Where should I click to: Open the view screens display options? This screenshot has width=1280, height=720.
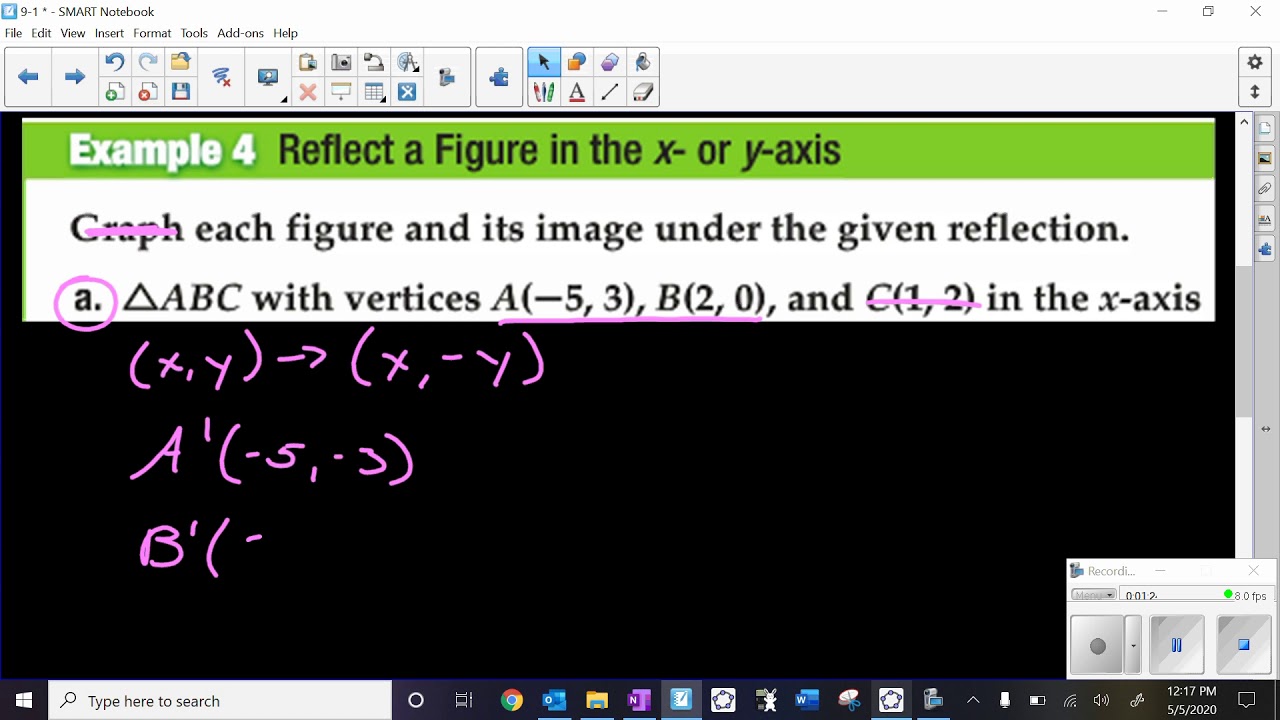click(x=268, y=77)
